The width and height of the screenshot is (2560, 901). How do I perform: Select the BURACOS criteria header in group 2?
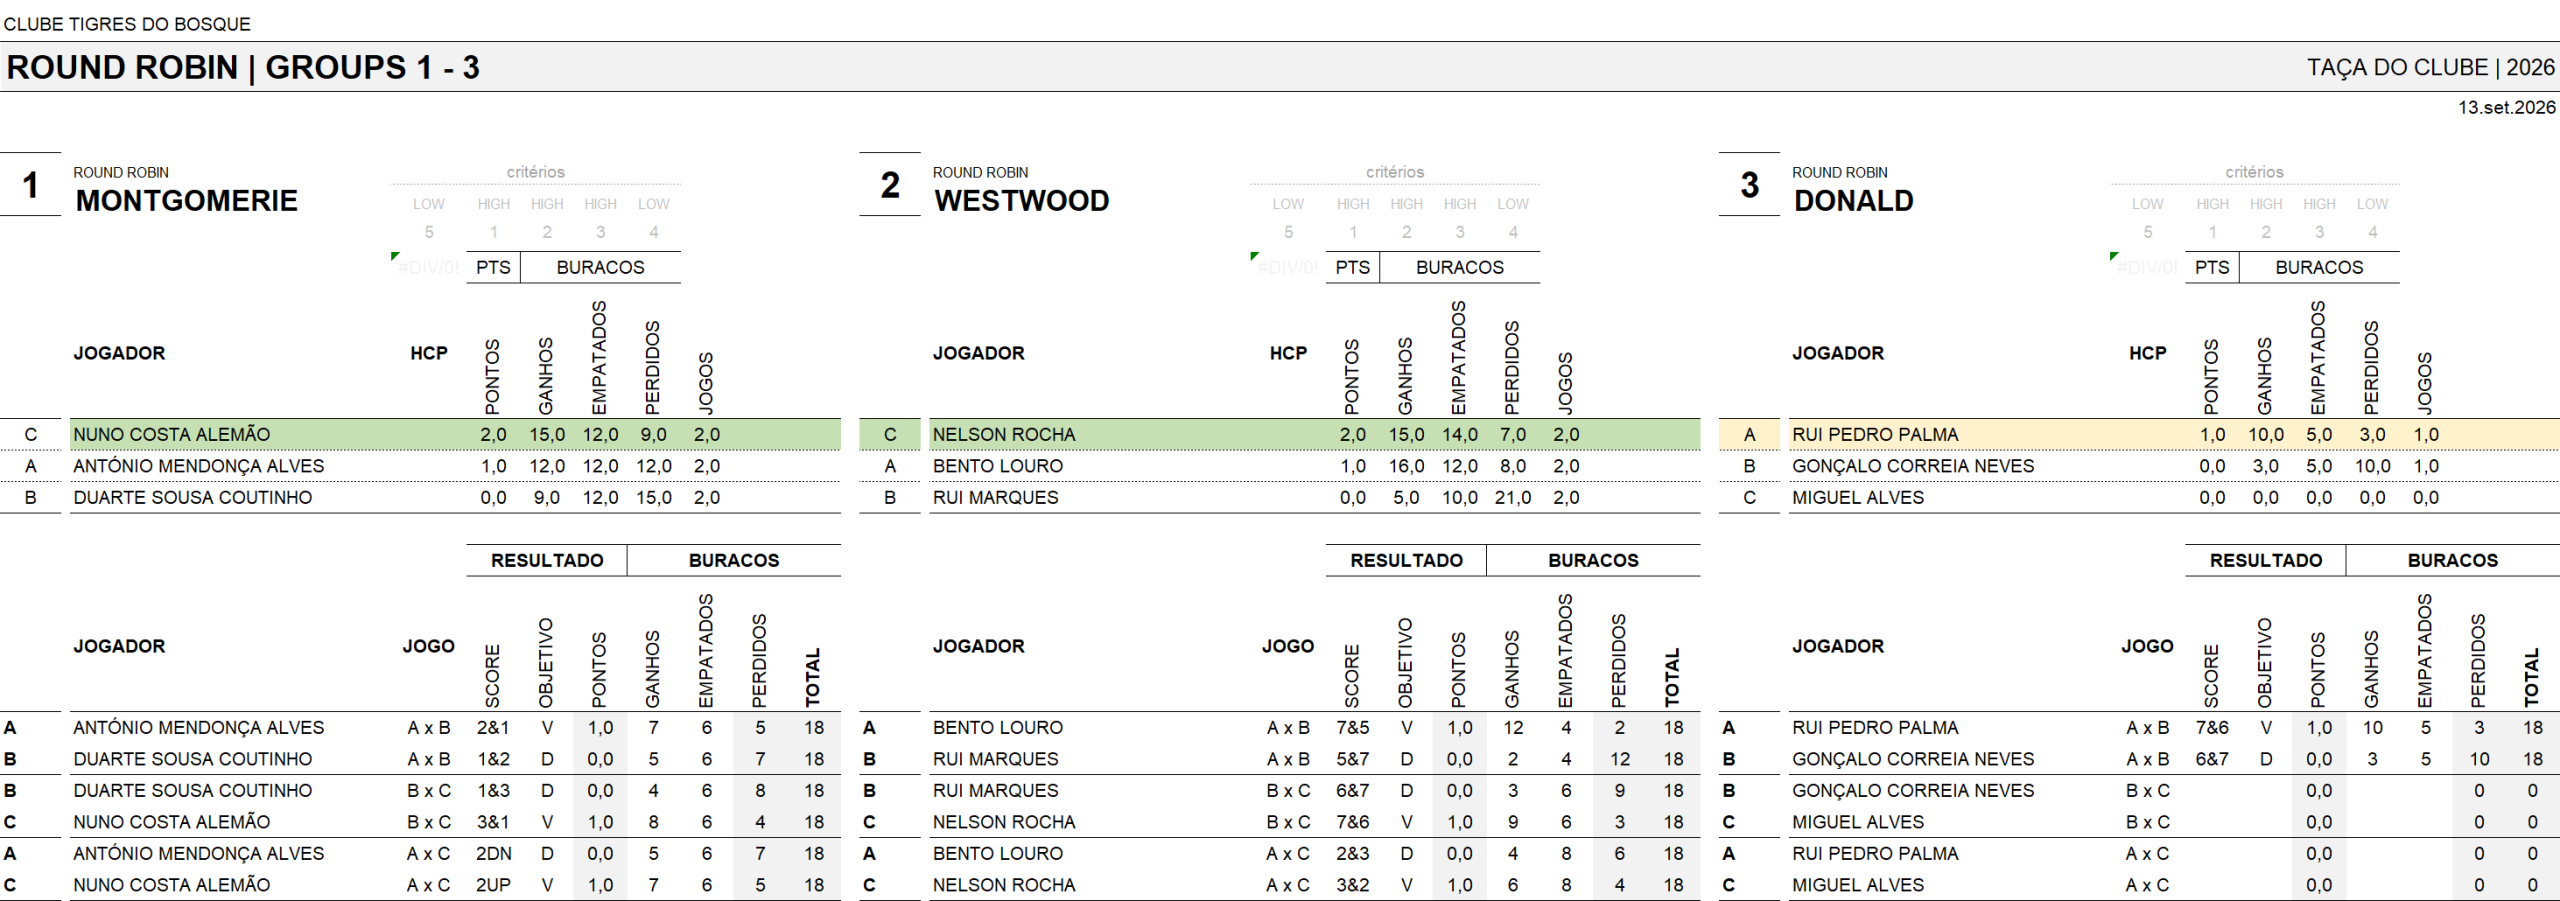point(1459,267)
